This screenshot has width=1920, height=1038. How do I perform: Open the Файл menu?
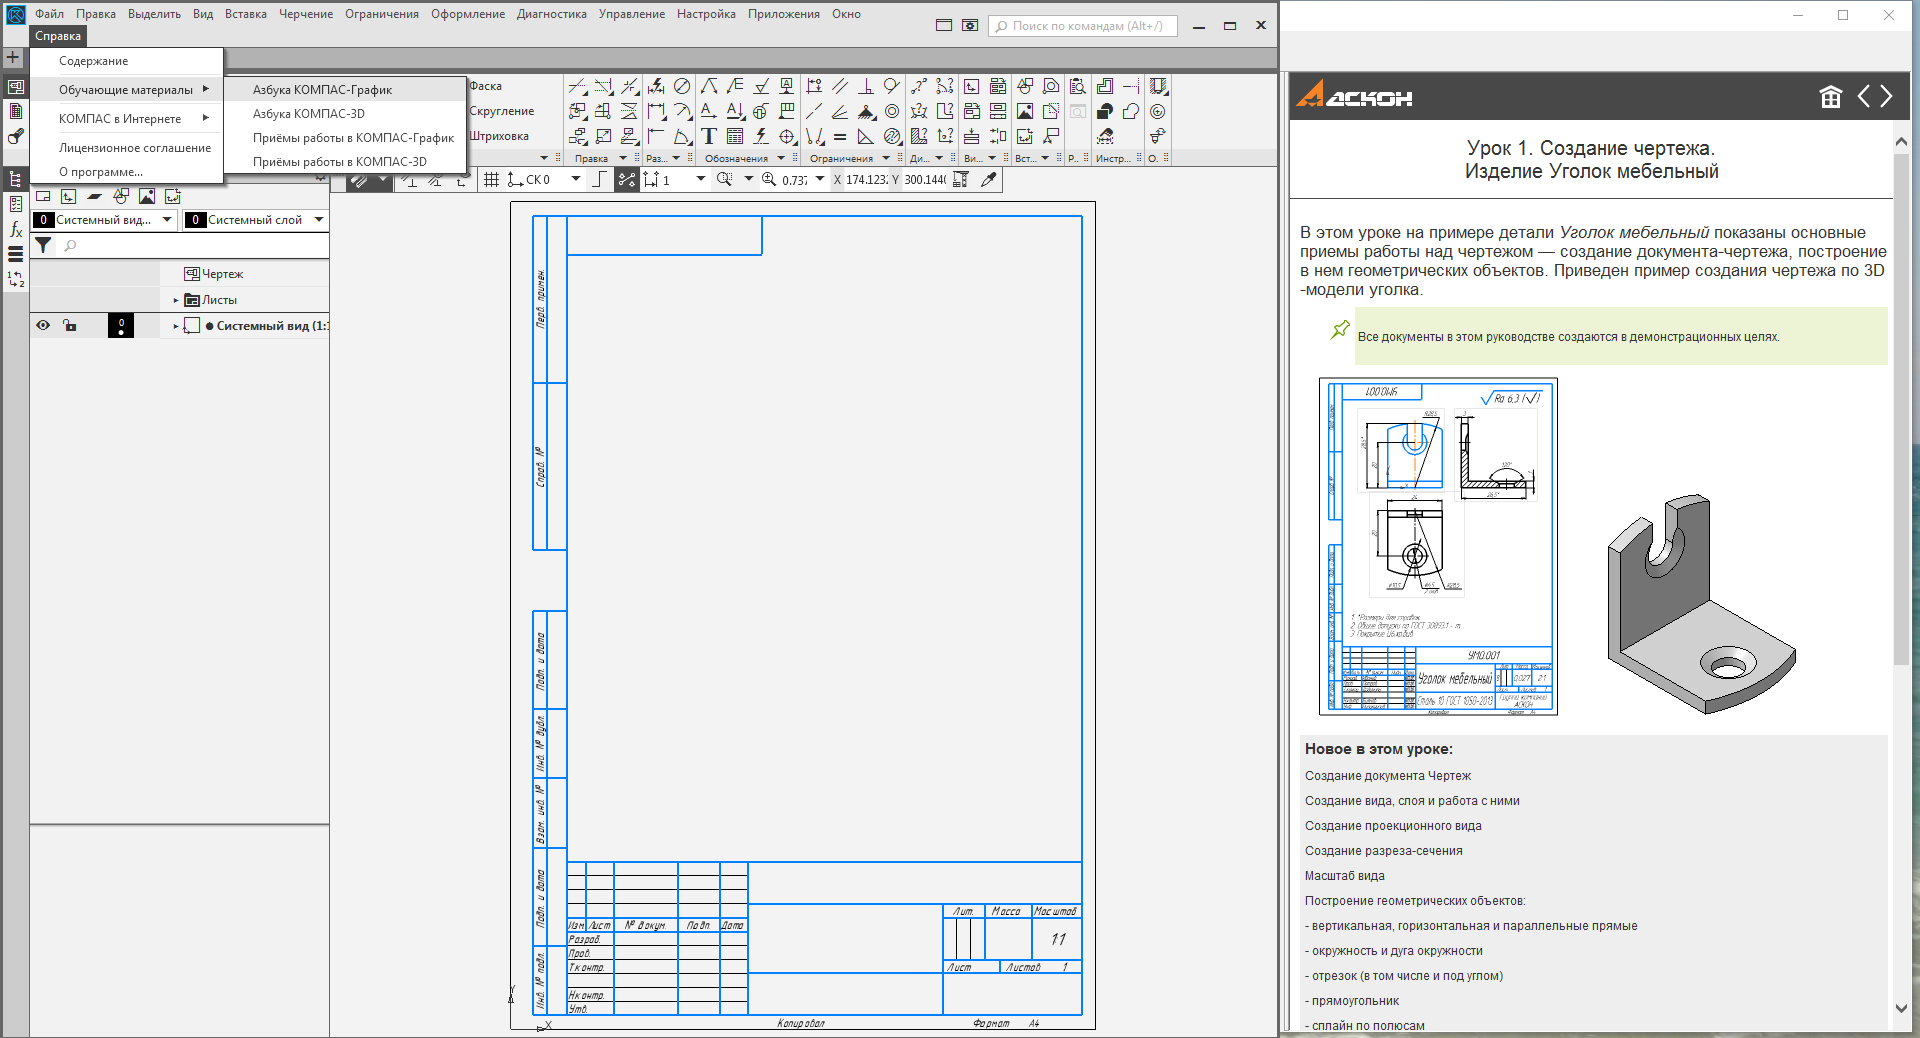[49, 14]
